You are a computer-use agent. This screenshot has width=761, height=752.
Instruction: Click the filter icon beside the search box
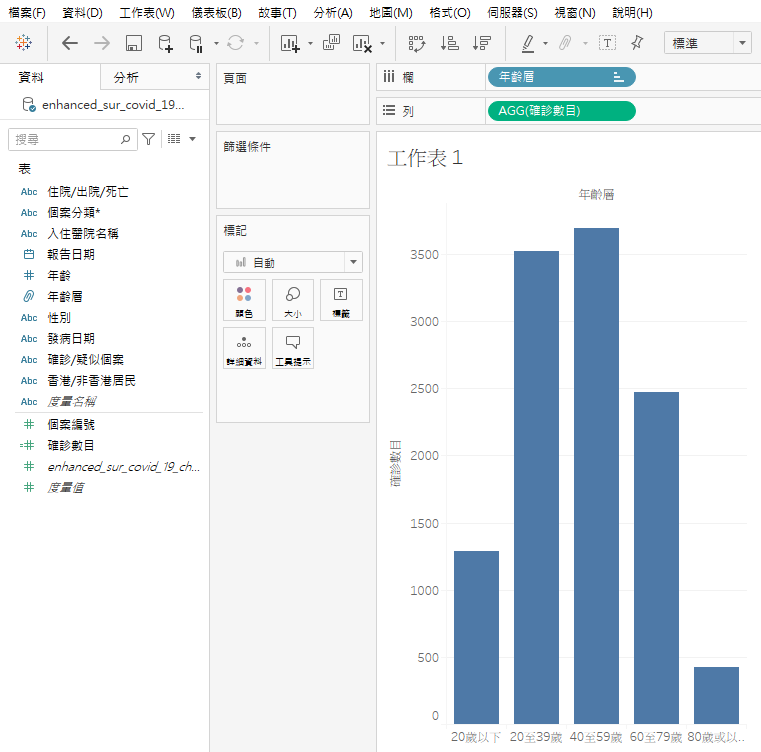coord(148,139)
